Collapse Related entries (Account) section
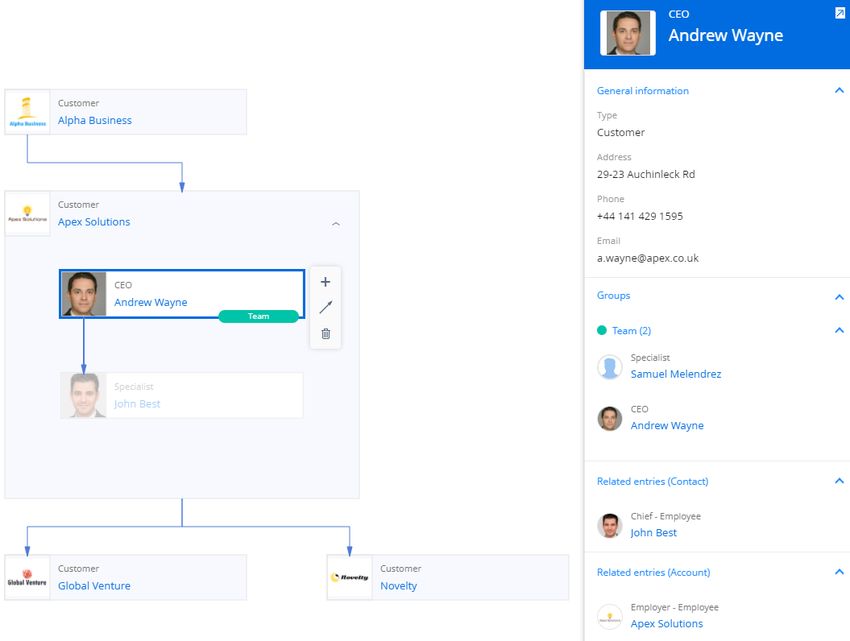The image size is (850, 641). point(839,572)
